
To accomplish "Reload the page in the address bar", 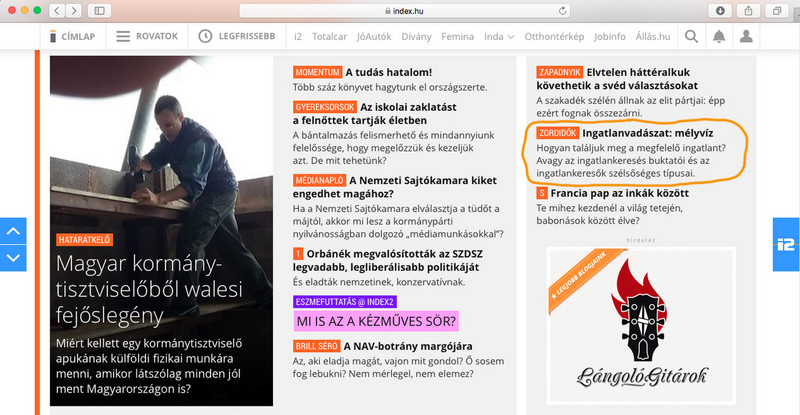I will point(562,11).
